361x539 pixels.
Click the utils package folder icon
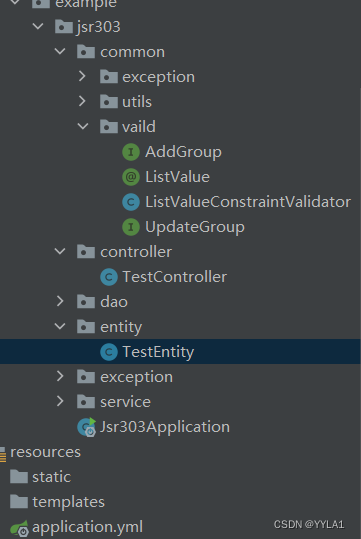pos(109,101)
